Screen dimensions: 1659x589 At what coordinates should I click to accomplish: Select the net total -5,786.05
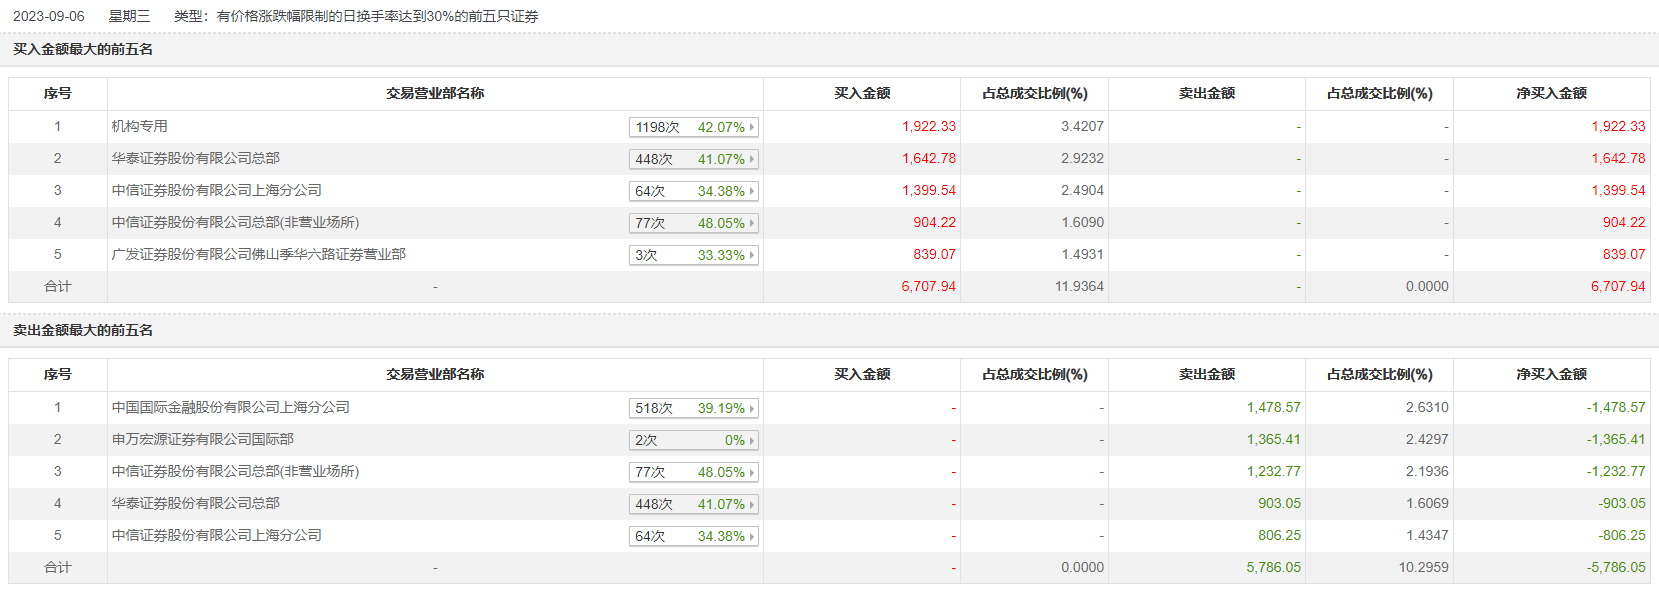[1616, 567]
